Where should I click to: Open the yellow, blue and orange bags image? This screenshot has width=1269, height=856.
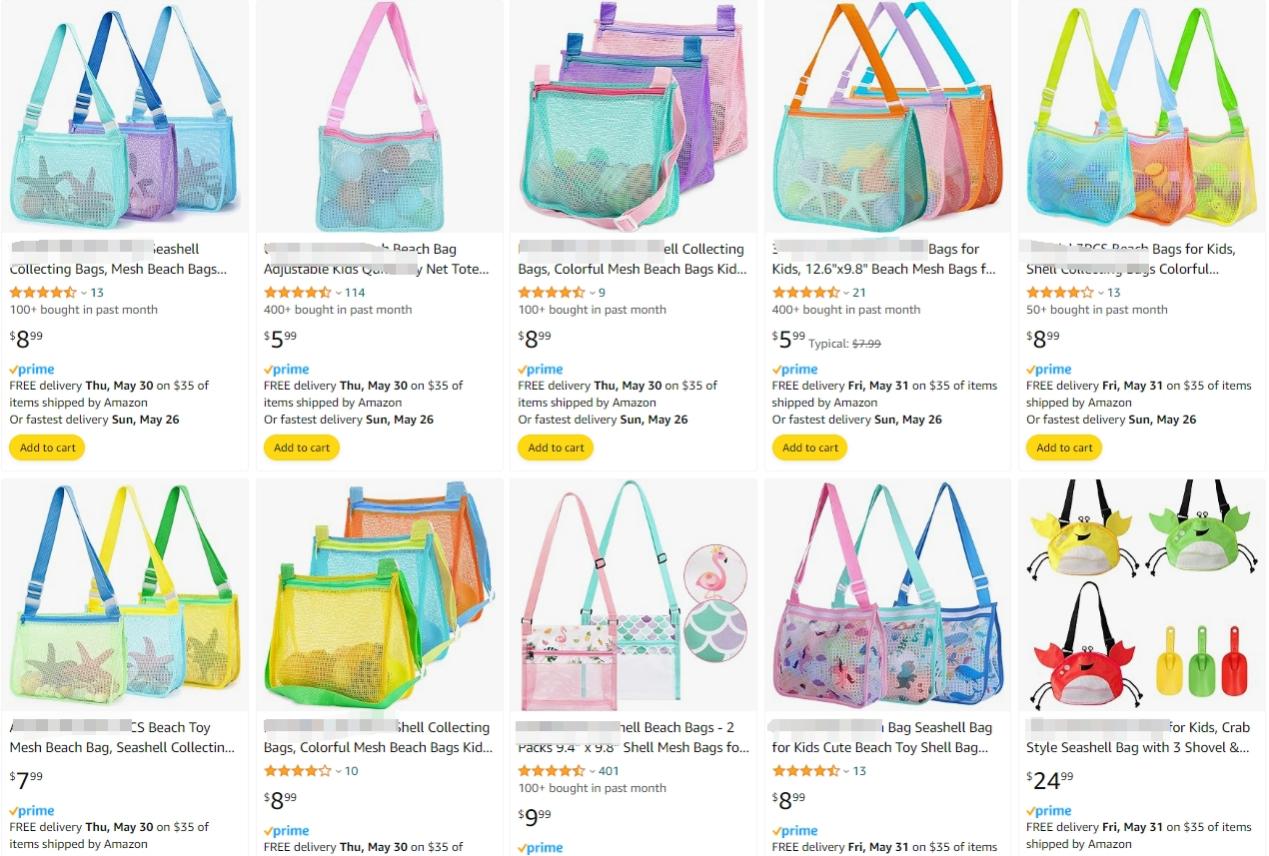coord(379,595)
